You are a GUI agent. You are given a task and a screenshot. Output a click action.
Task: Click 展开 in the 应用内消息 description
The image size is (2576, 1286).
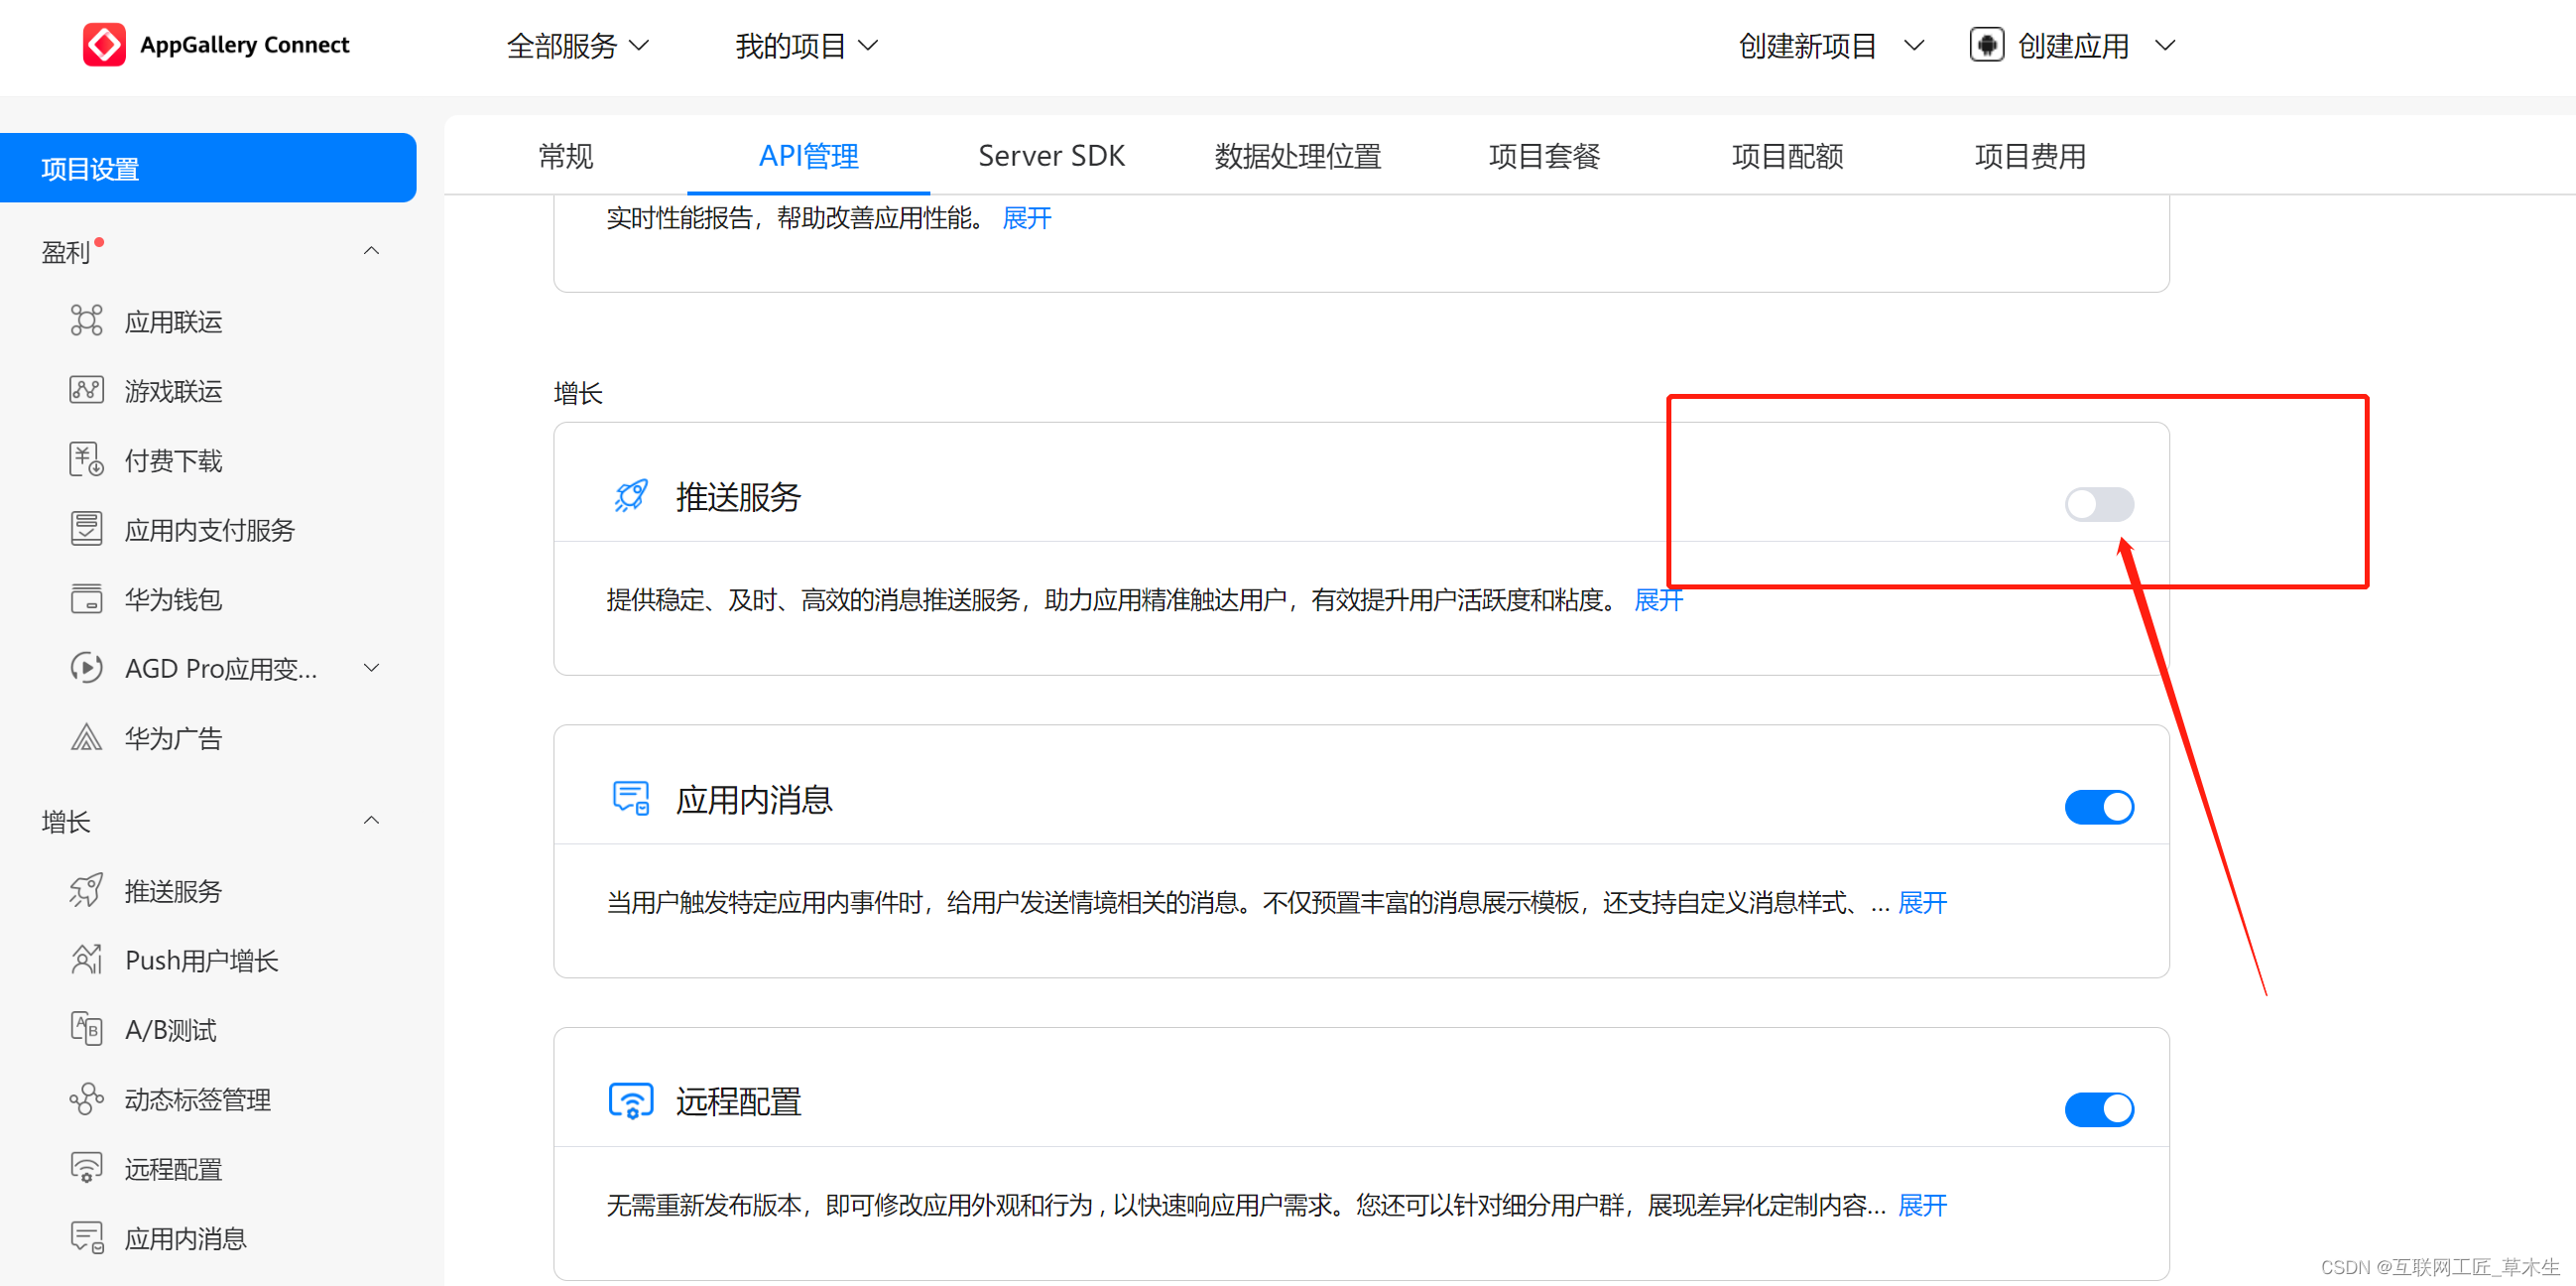1922,903
